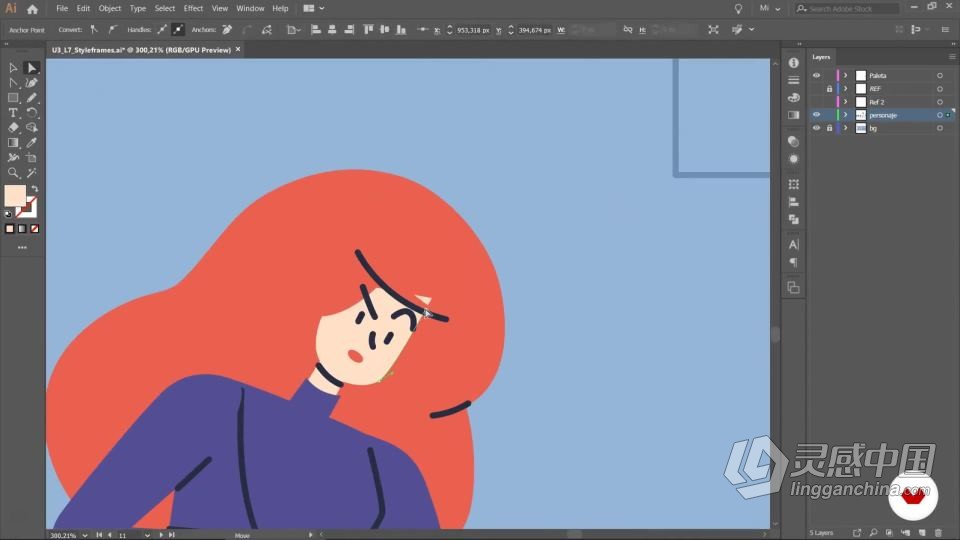Image resolution: width=960 pixels, height=540 pixels.
Task: Activate the Direct Selection tool
Action: coord(32,68)
